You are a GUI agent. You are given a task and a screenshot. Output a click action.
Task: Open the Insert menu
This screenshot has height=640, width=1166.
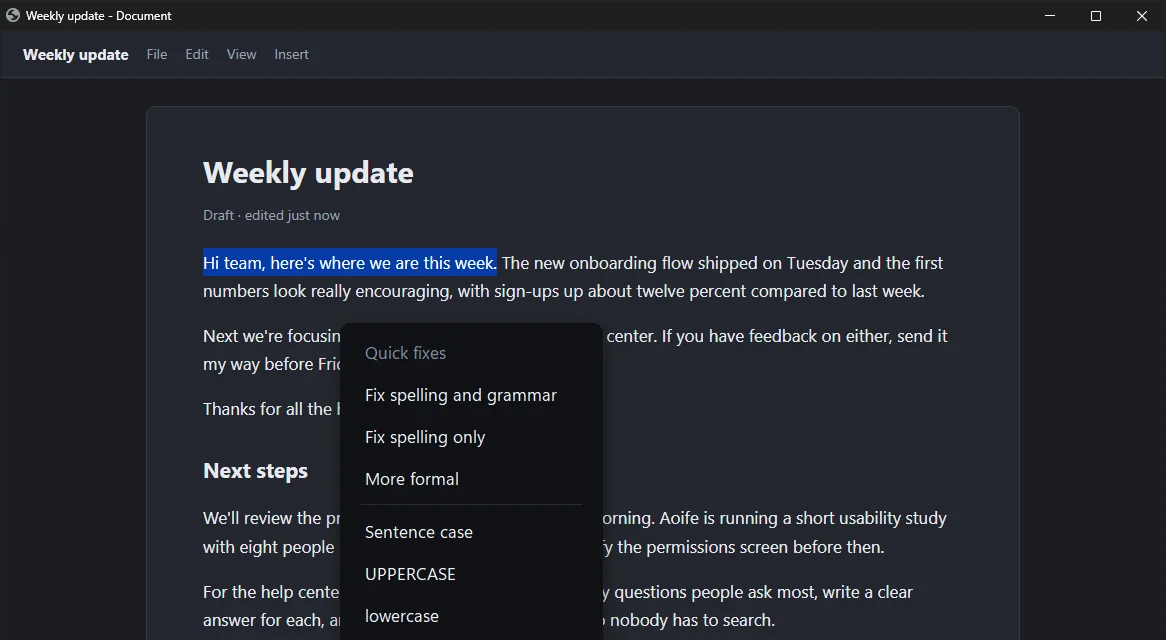[292, 54]
